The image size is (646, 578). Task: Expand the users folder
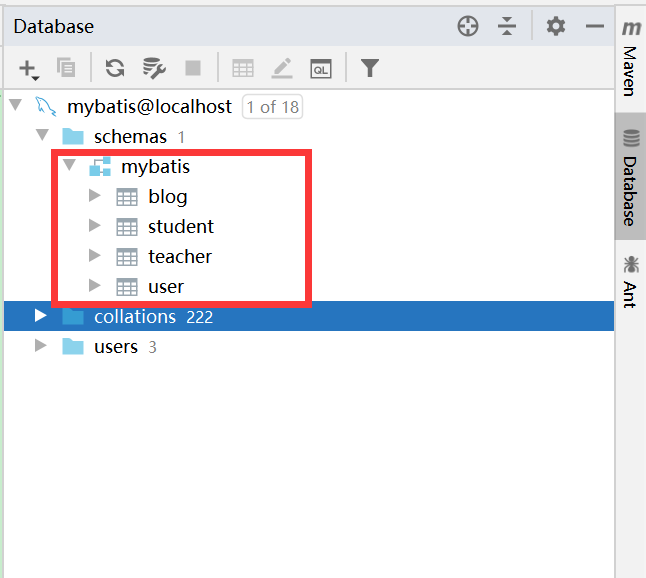click(40, 345)
